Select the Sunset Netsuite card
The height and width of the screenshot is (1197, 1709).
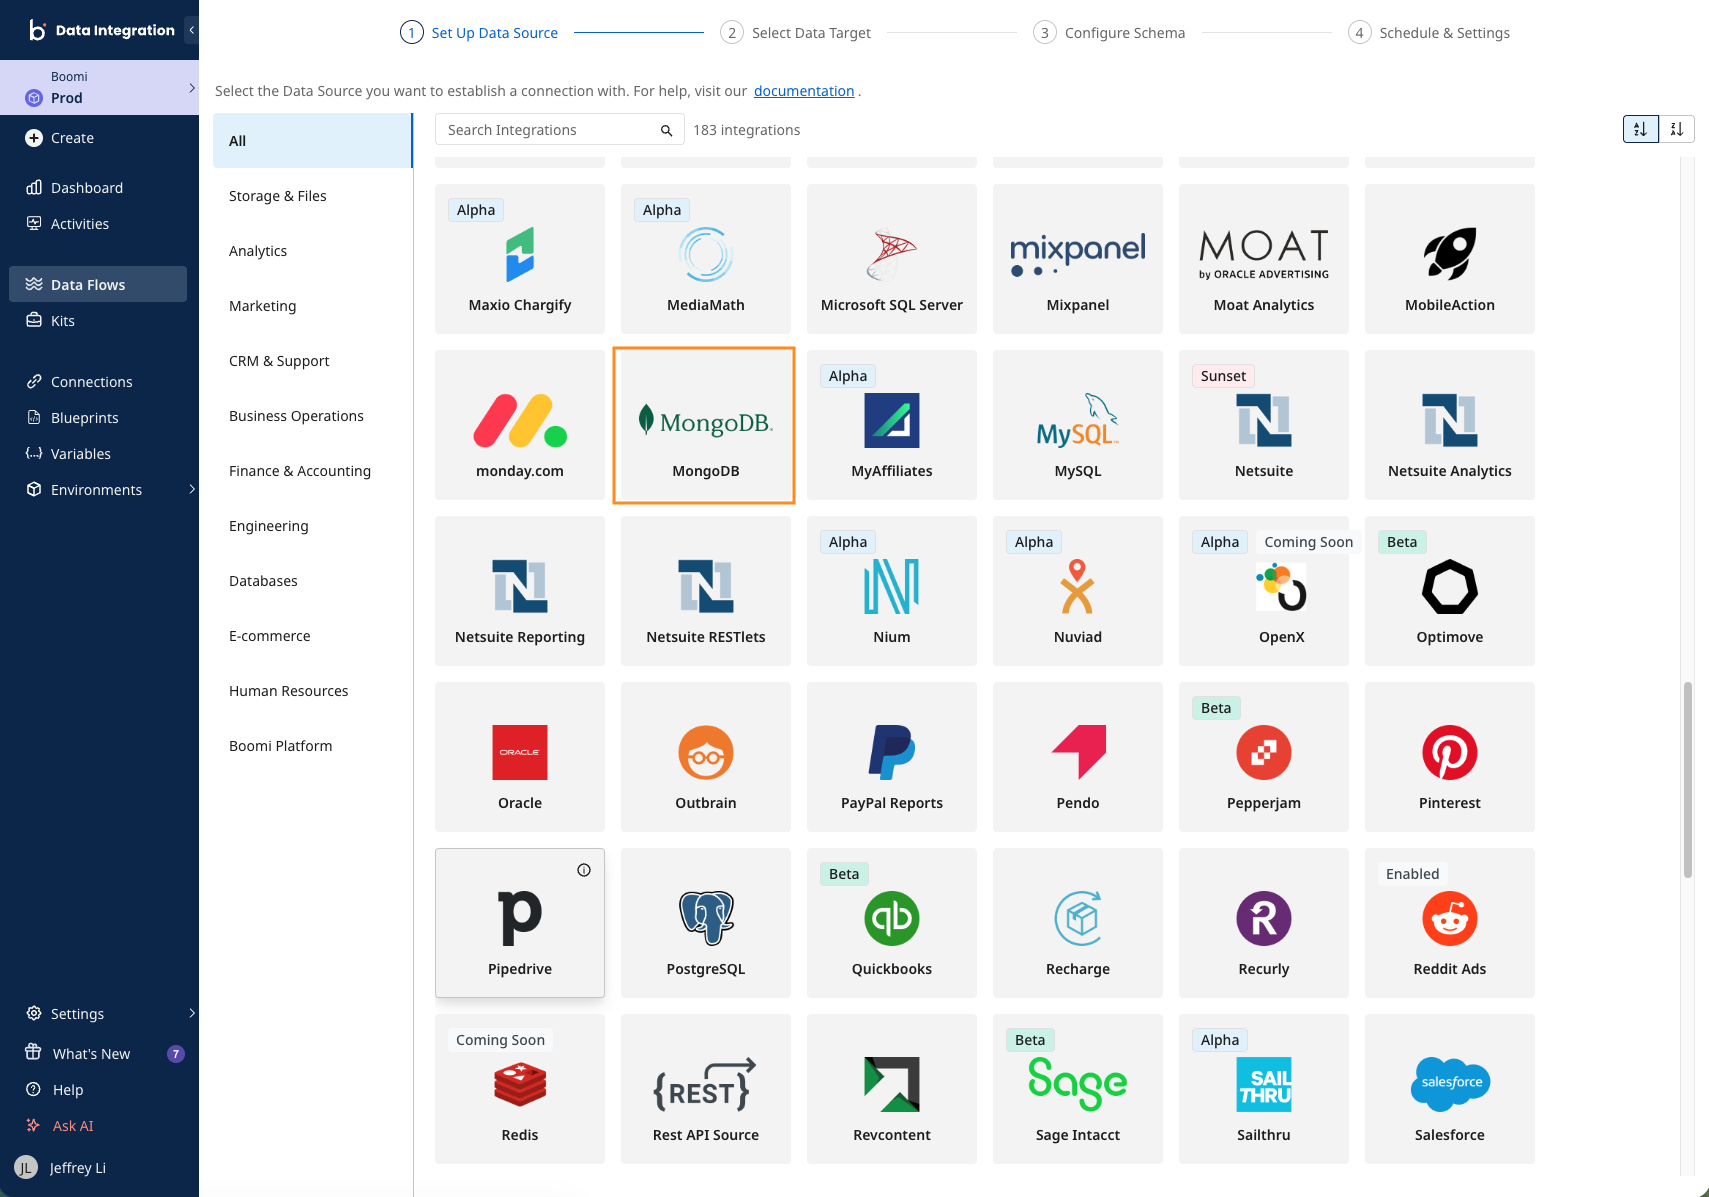1264,425
